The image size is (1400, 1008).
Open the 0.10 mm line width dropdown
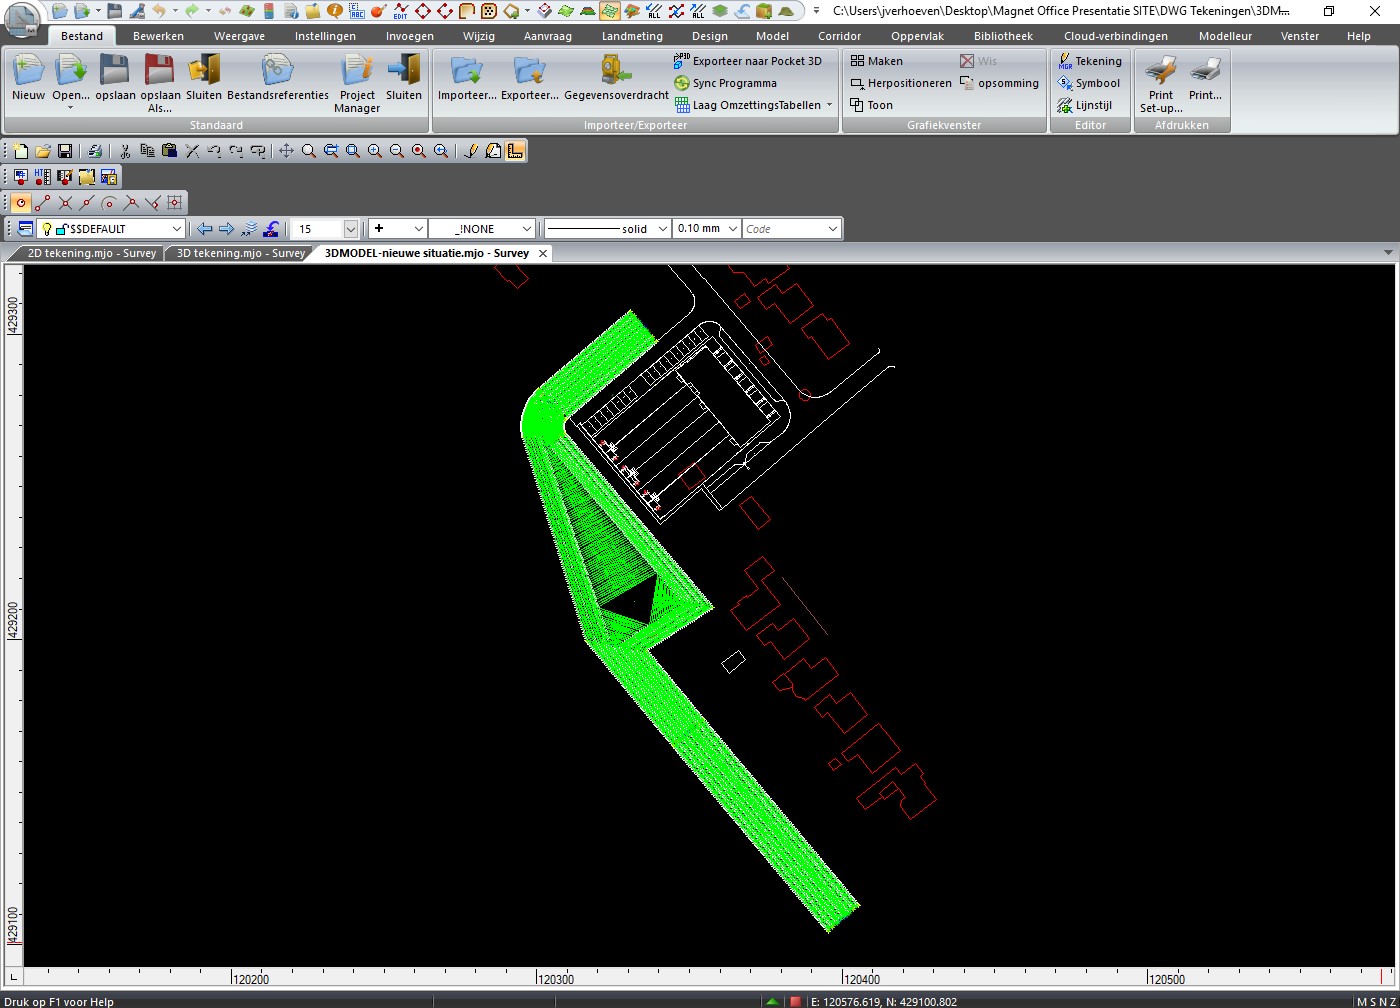pos(732,229)
